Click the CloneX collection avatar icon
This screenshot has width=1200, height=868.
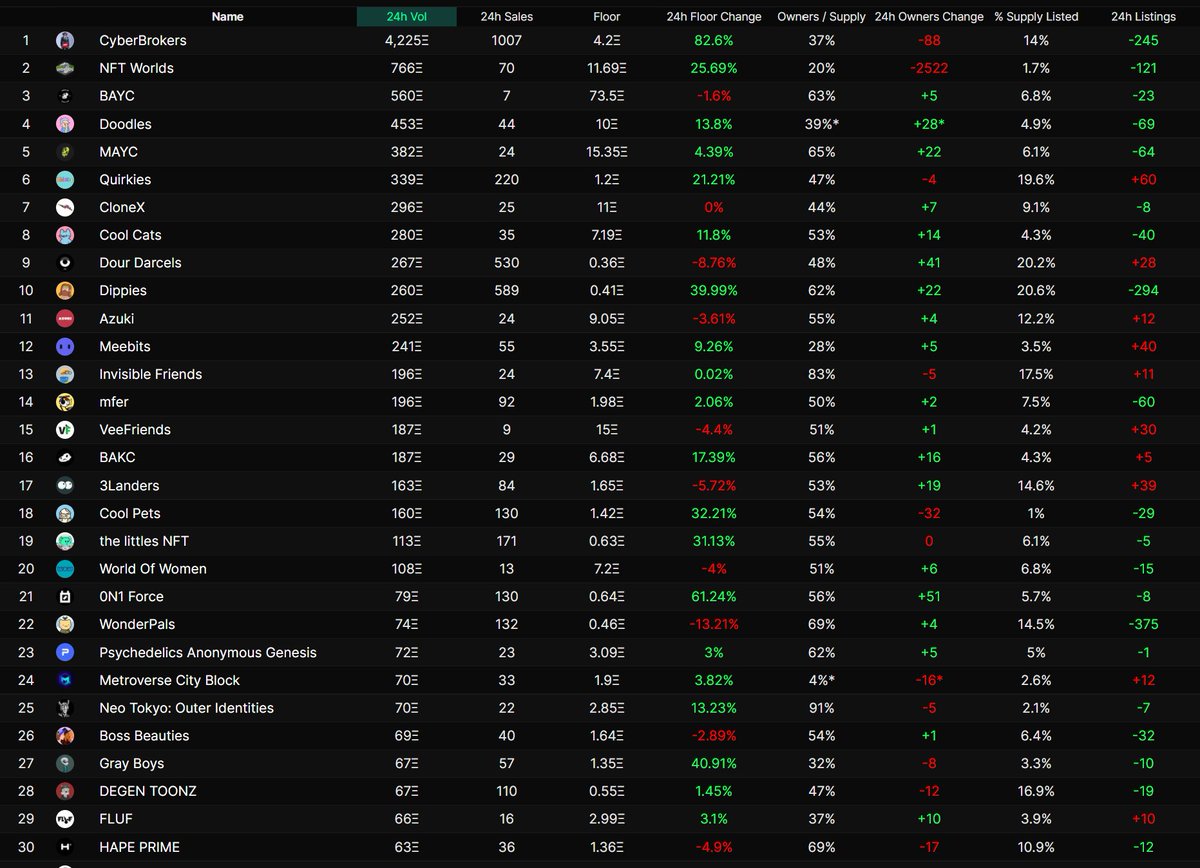point(65,207)
